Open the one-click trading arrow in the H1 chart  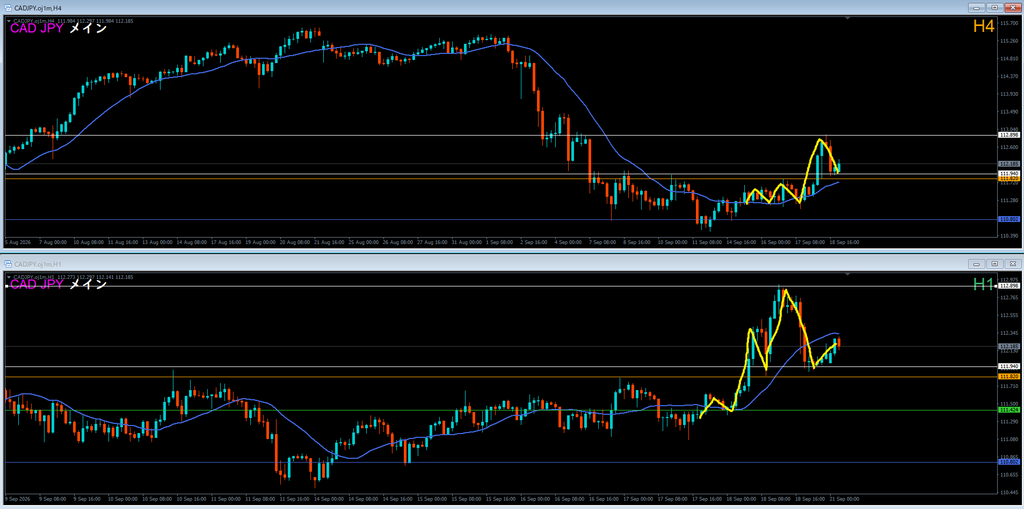[x=9, y=276]
